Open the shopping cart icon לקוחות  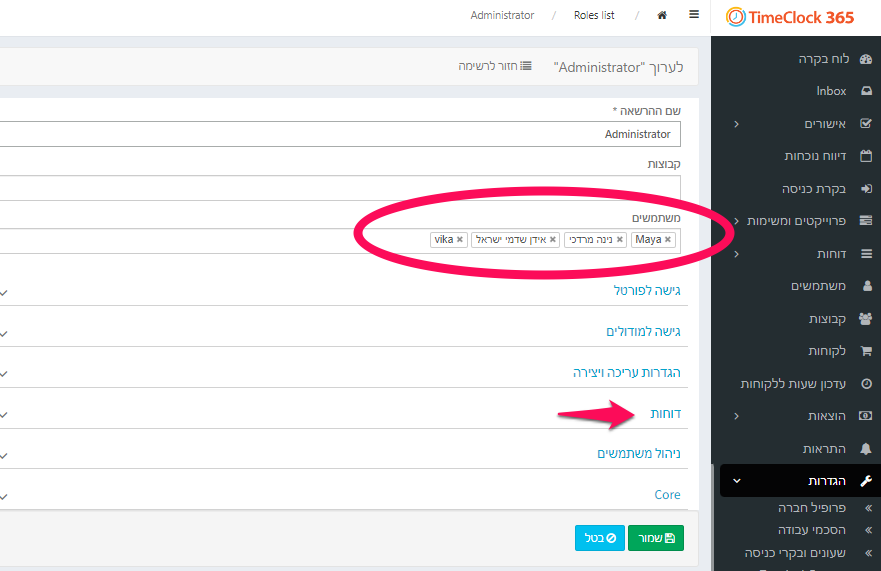(866, 351)
